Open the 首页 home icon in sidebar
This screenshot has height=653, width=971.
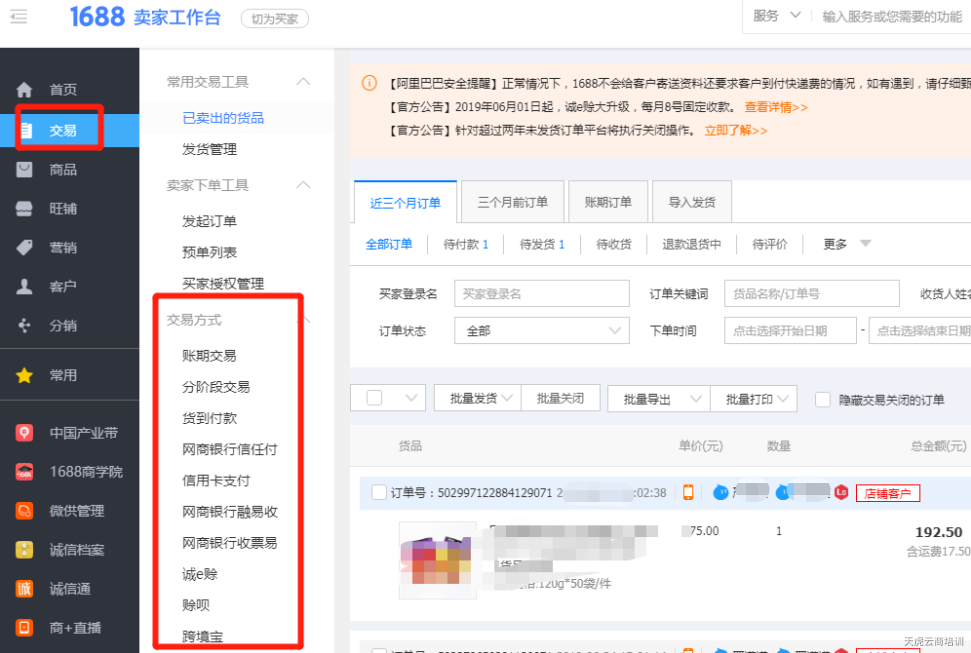[24, 90]
